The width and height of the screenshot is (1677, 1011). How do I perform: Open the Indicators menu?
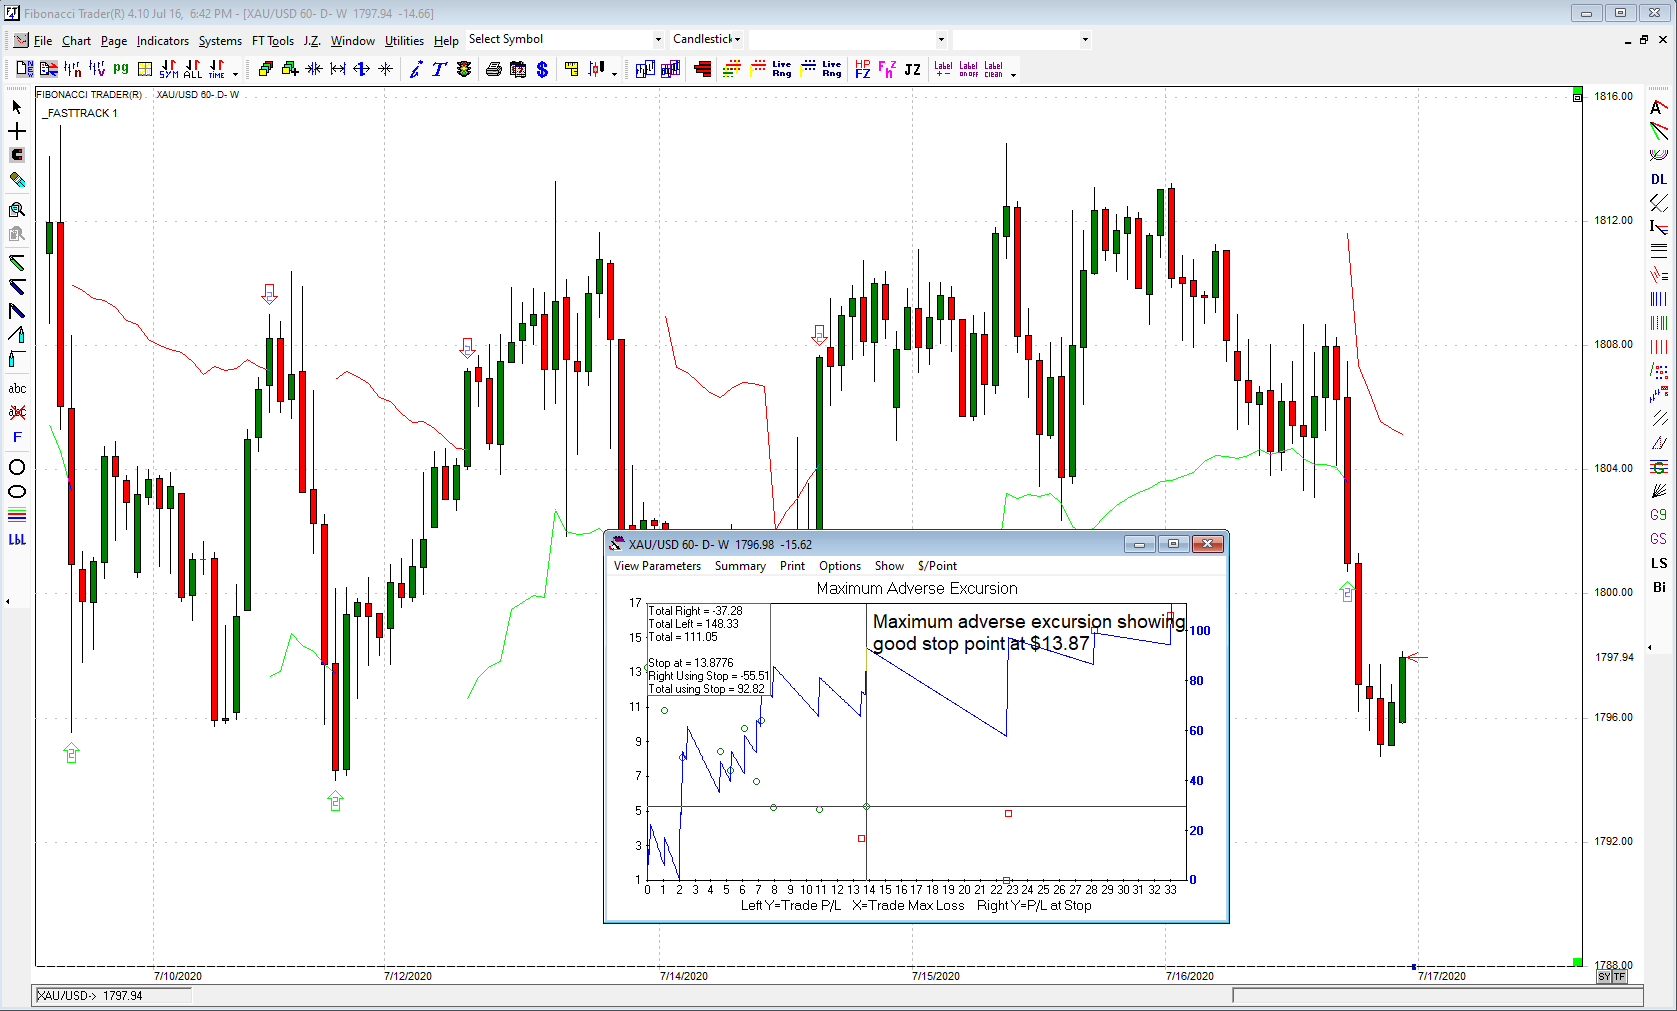click(x=163, y=41)
